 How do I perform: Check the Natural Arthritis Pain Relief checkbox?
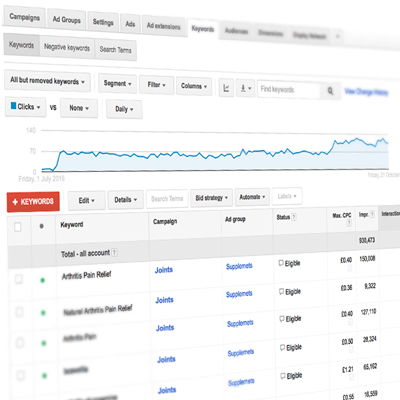[19, 312]
